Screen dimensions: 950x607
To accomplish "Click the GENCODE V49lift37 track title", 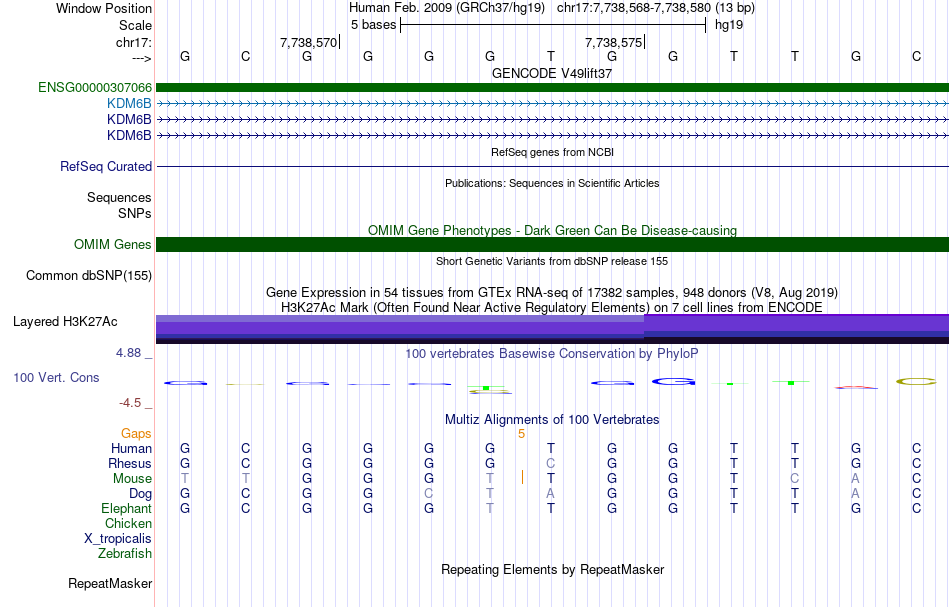I will (552, 73).
